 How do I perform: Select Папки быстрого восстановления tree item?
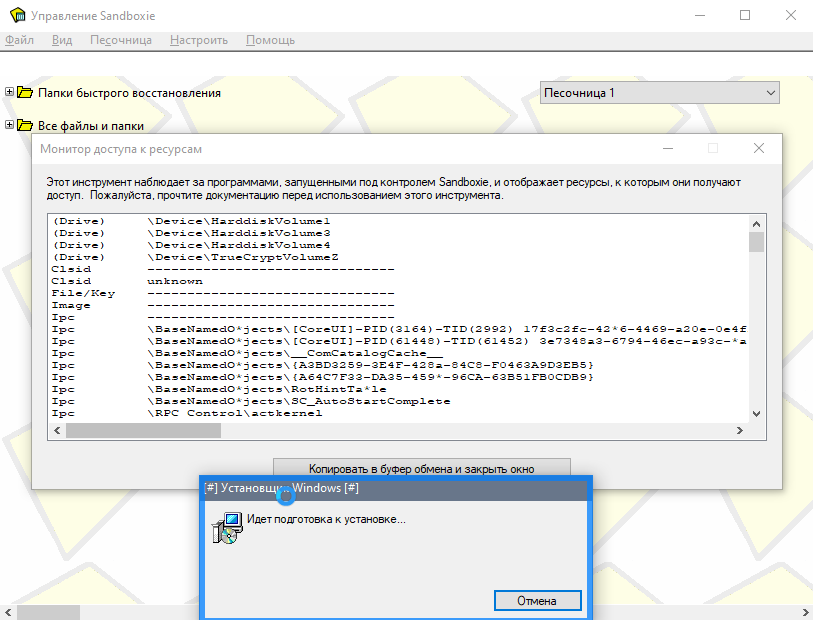[x=129, y=93]
